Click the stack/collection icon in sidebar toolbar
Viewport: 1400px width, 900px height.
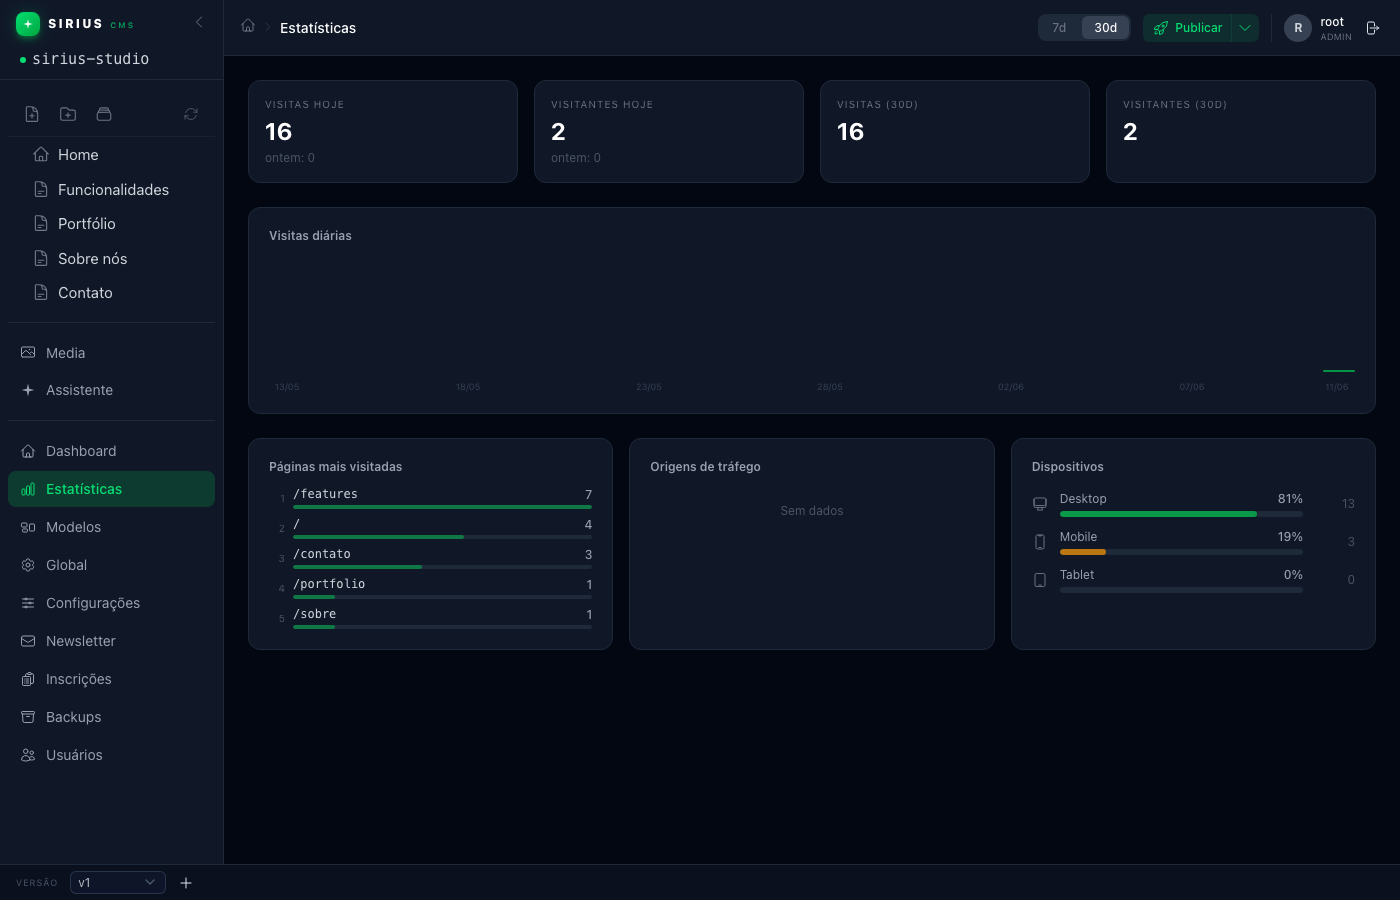pos(104,114)
